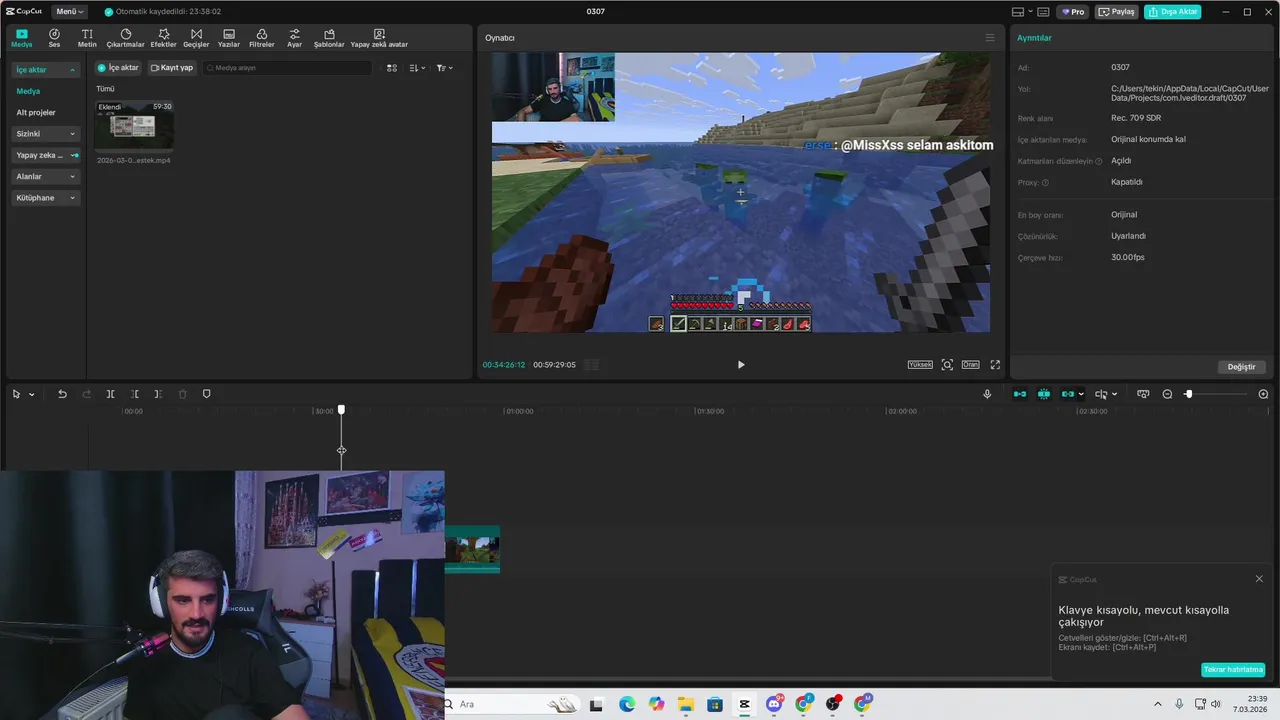Open the Filtreler tab

point(261,38)
